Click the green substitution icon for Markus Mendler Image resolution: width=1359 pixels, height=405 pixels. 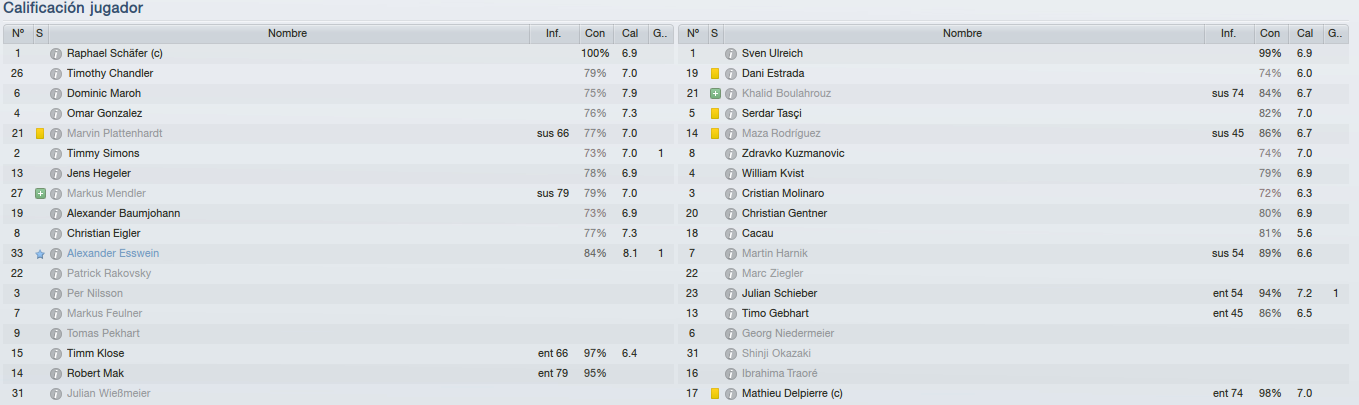[40, 193]
